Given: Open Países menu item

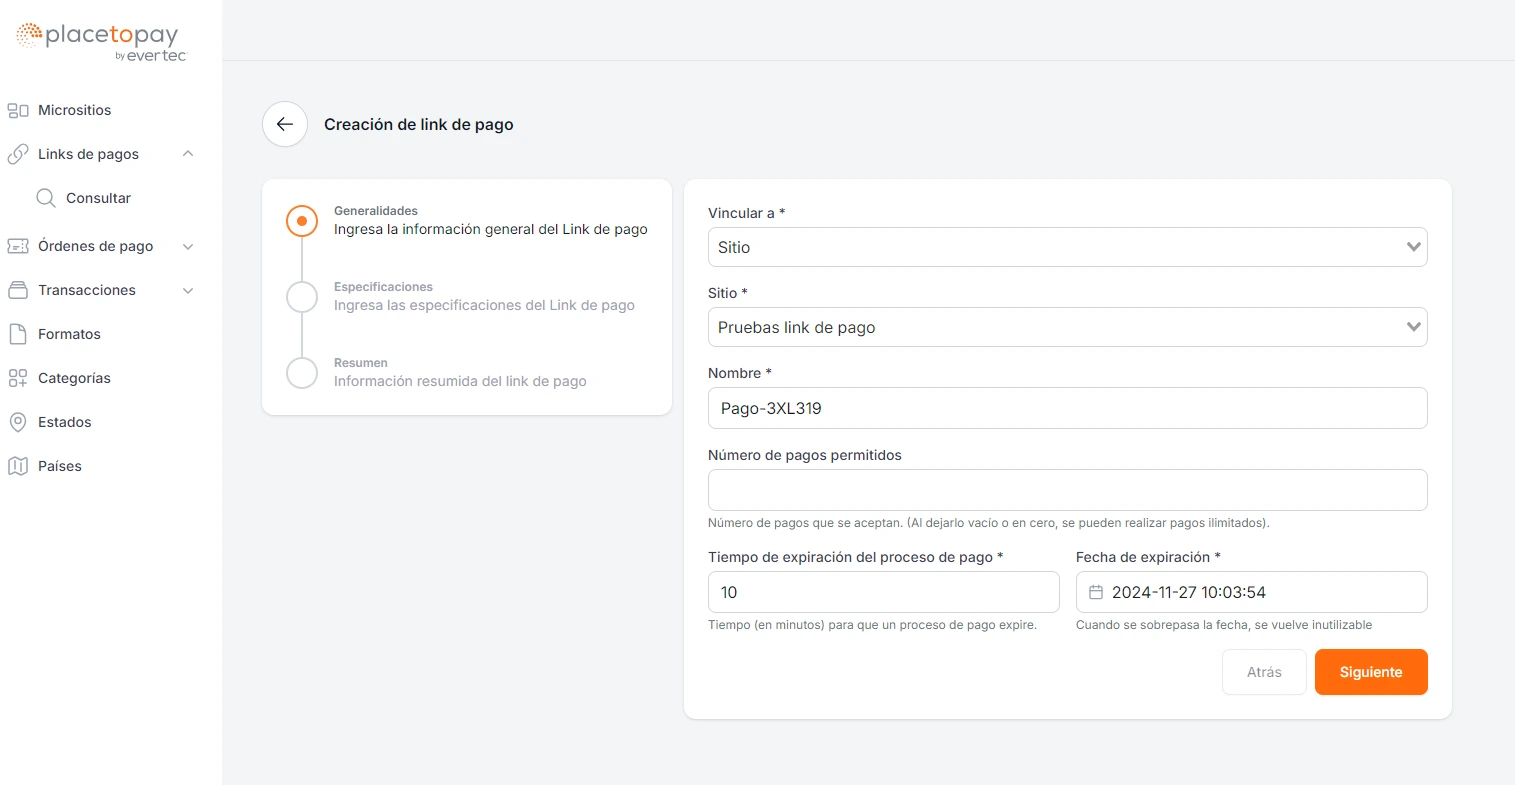Looking at the screenshot, I should pyautogui.click(x=60, y=466).
